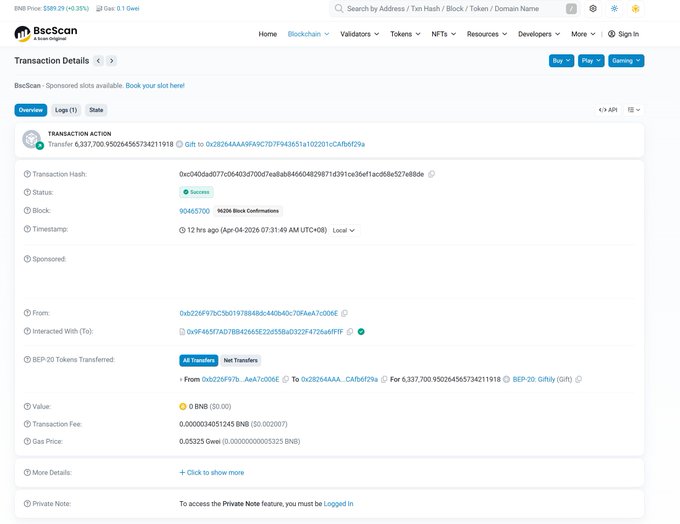This screenshot has width=680, height=524.
Task: Expand the Local timezone dropdown
Action: (343, 230)
